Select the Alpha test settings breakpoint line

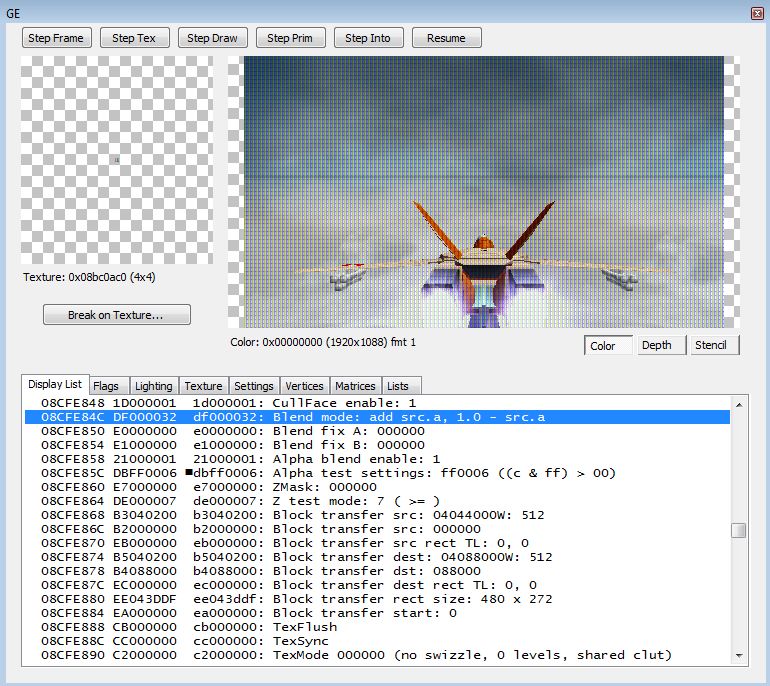(380, 473)
